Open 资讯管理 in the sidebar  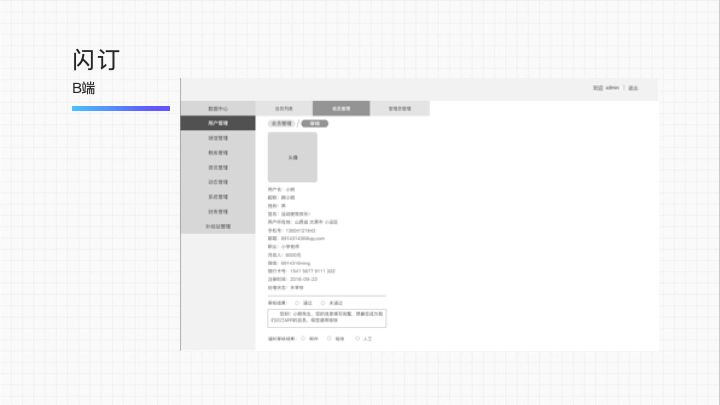click(x=218, y=168)
